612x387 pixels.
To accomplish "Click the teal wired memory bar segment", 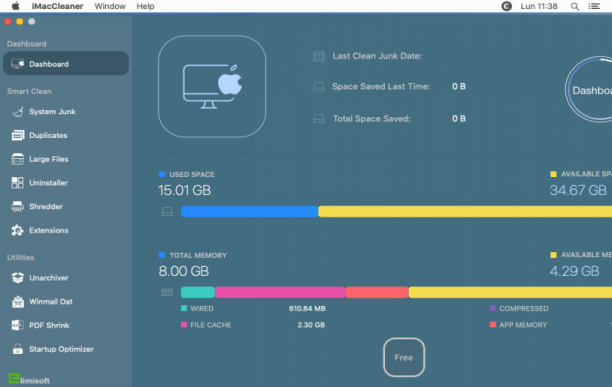I will [x=198, y=292].
